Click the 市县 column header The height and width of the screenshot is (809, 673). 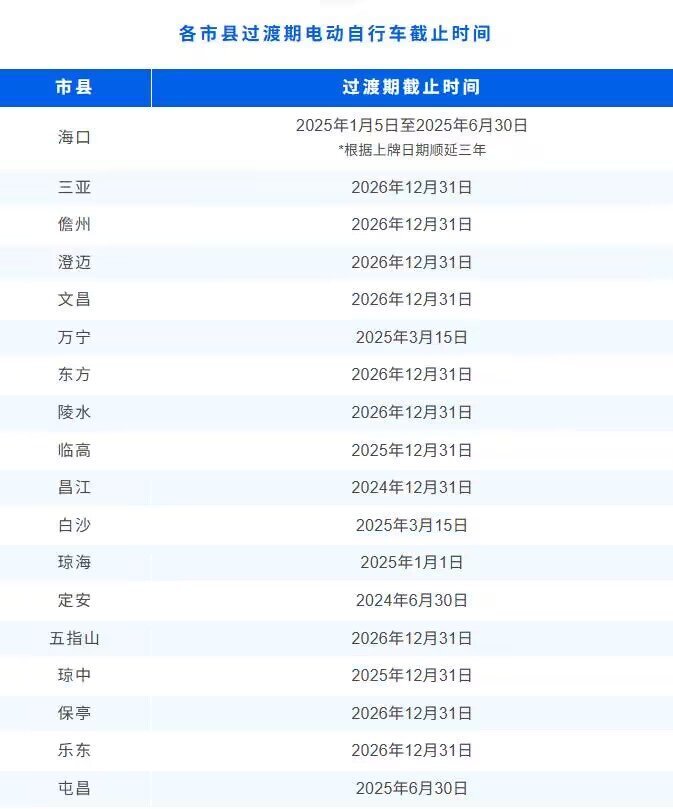[x=75, y=87]
